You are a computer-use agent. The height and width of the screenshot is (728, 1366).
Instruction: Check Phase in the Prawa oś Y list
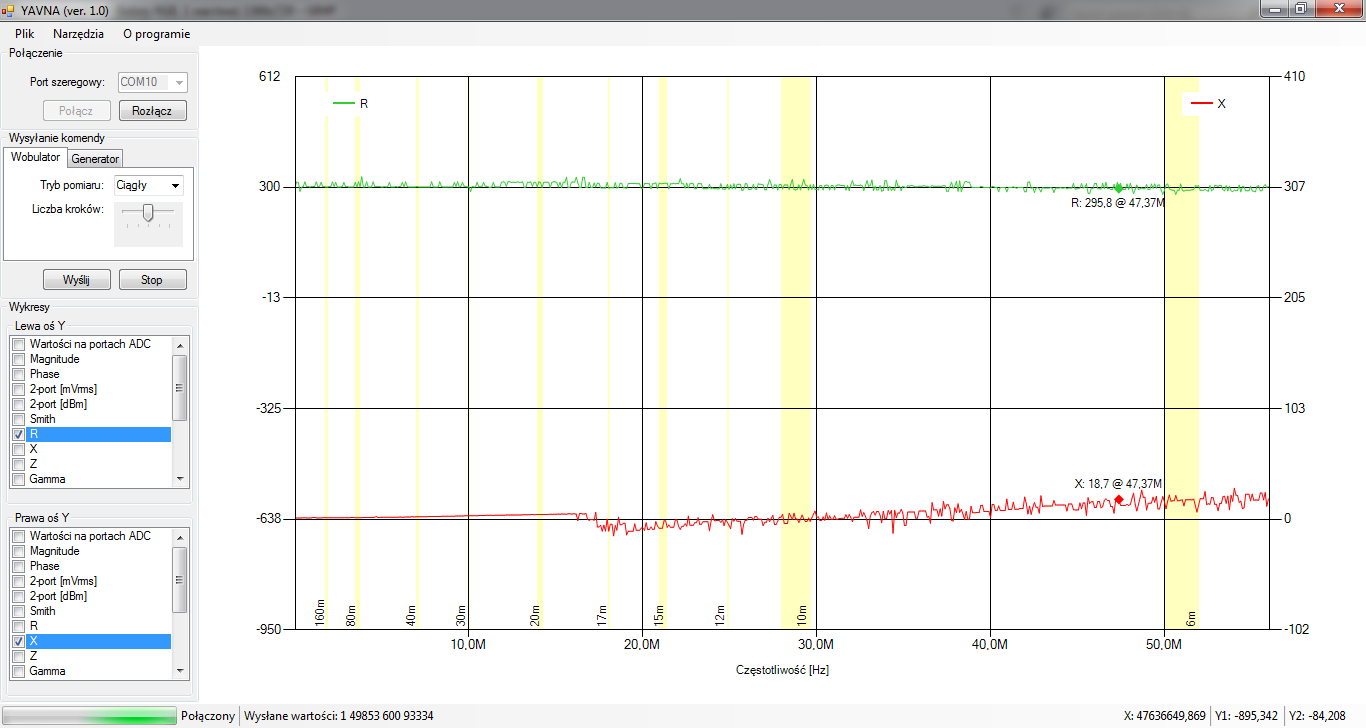(19, 566)
